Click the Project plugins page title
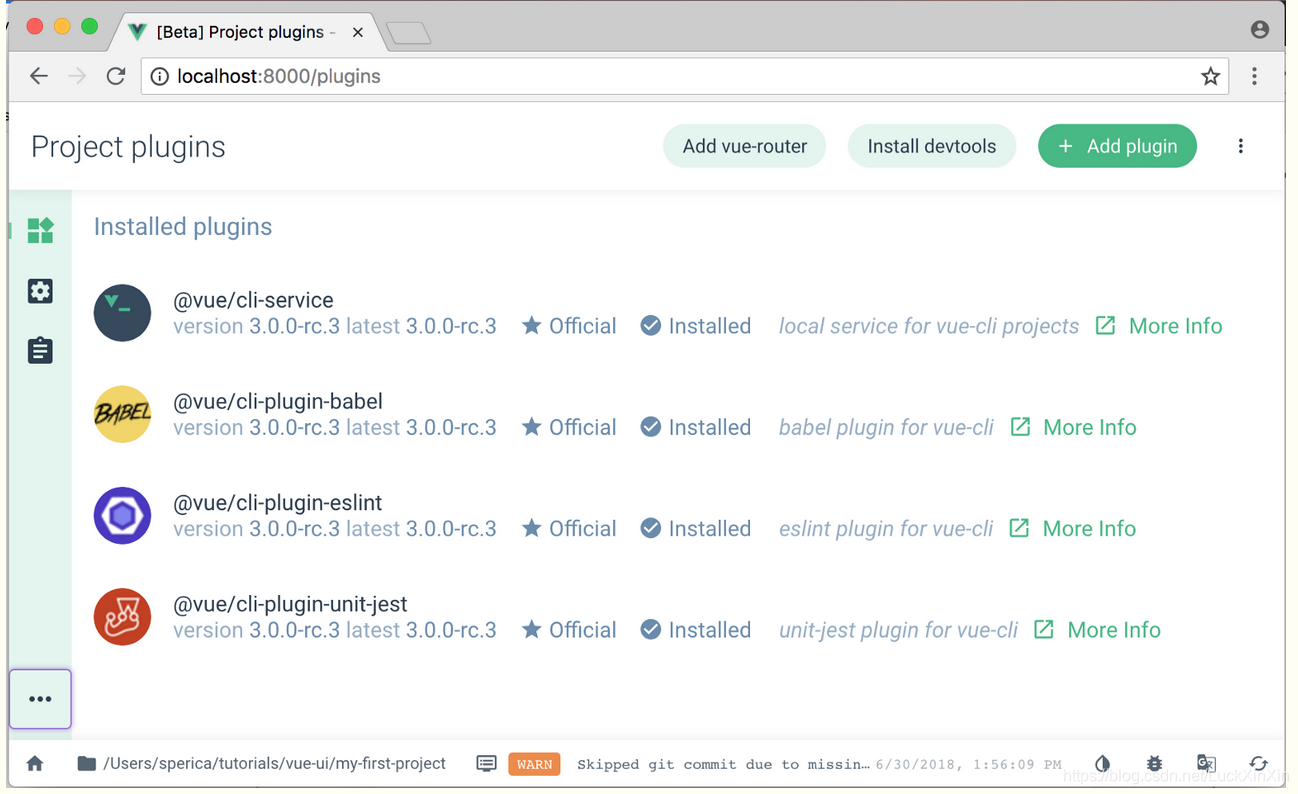The height and width of the screenshot is (794, 1298). 128,147
